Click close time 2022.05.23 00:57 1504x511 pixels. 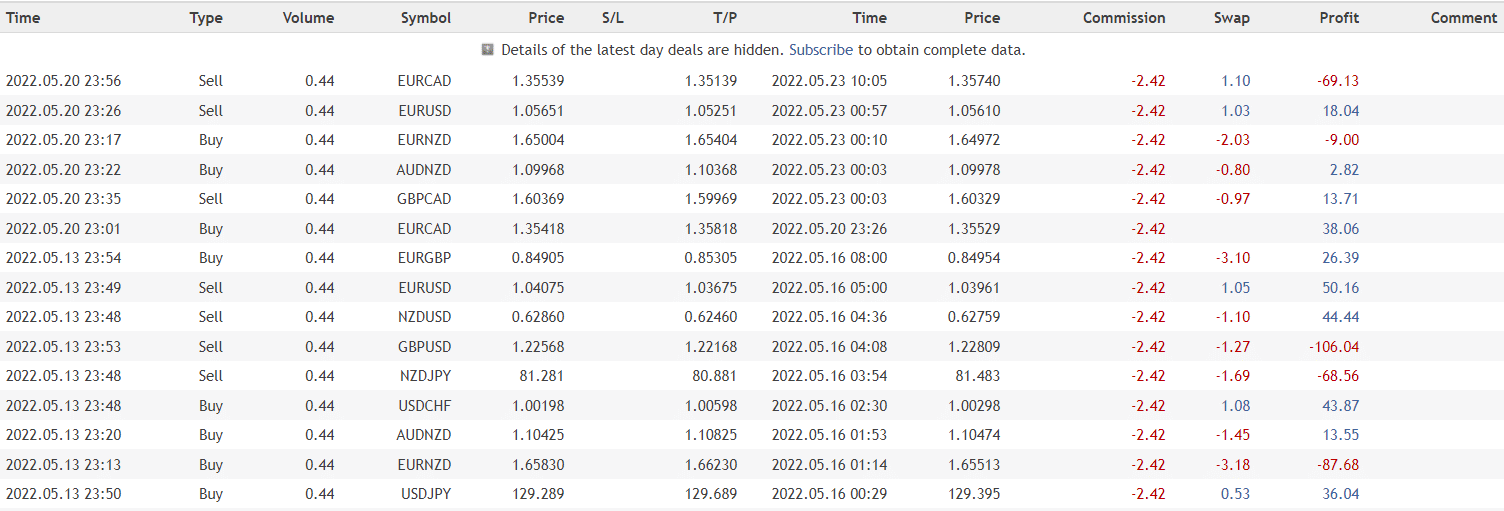pyautogui.click(x=829, y=111)
